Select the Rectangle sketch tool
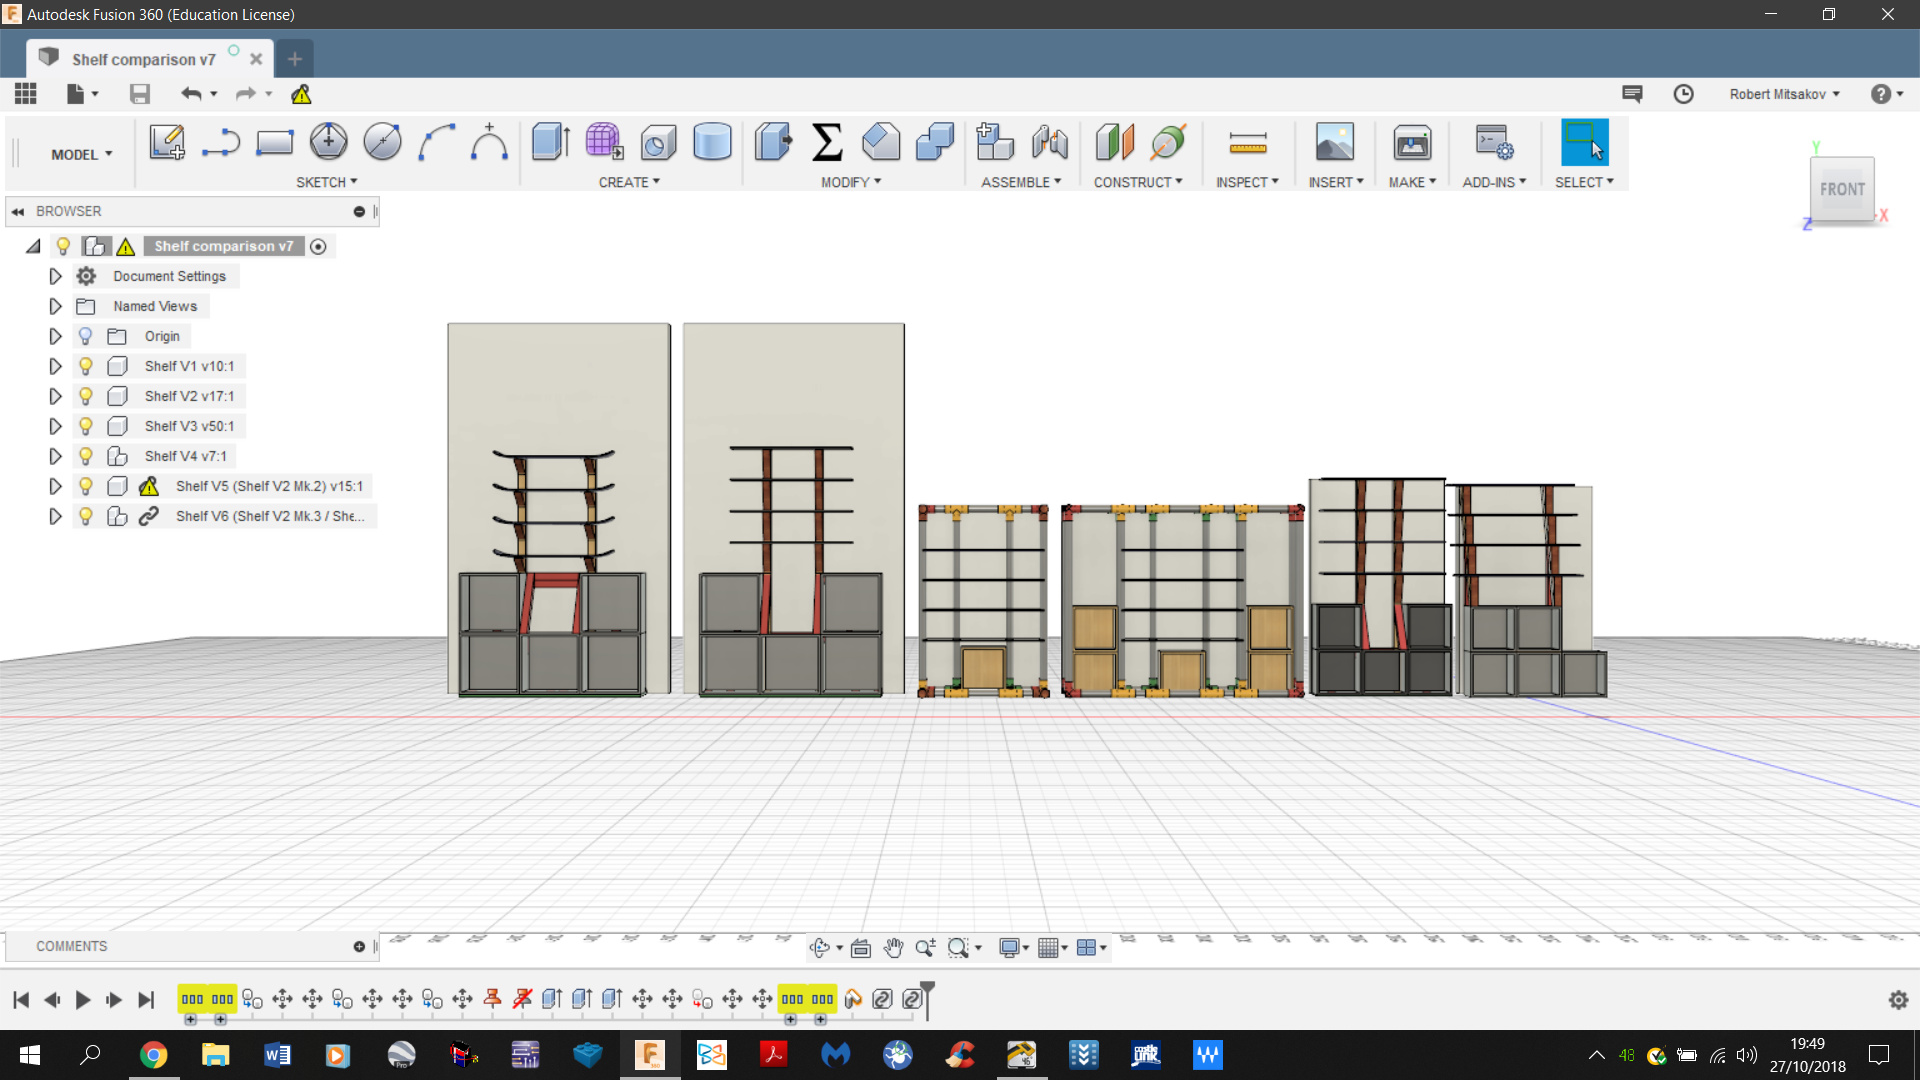Image resolution: width=1920 pixels, height=1080 pixels. pyautogui.click(x=274, y=142)
